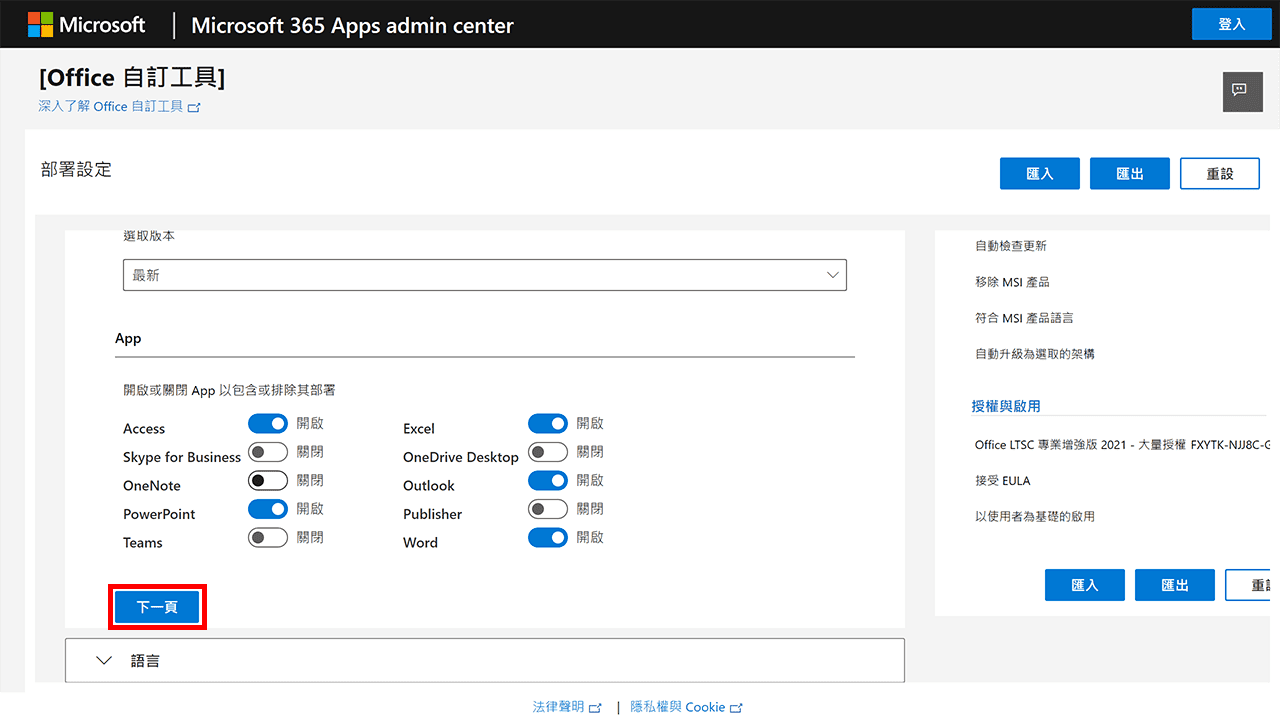Turn on the Publisher toggle

tap(547, 508)
